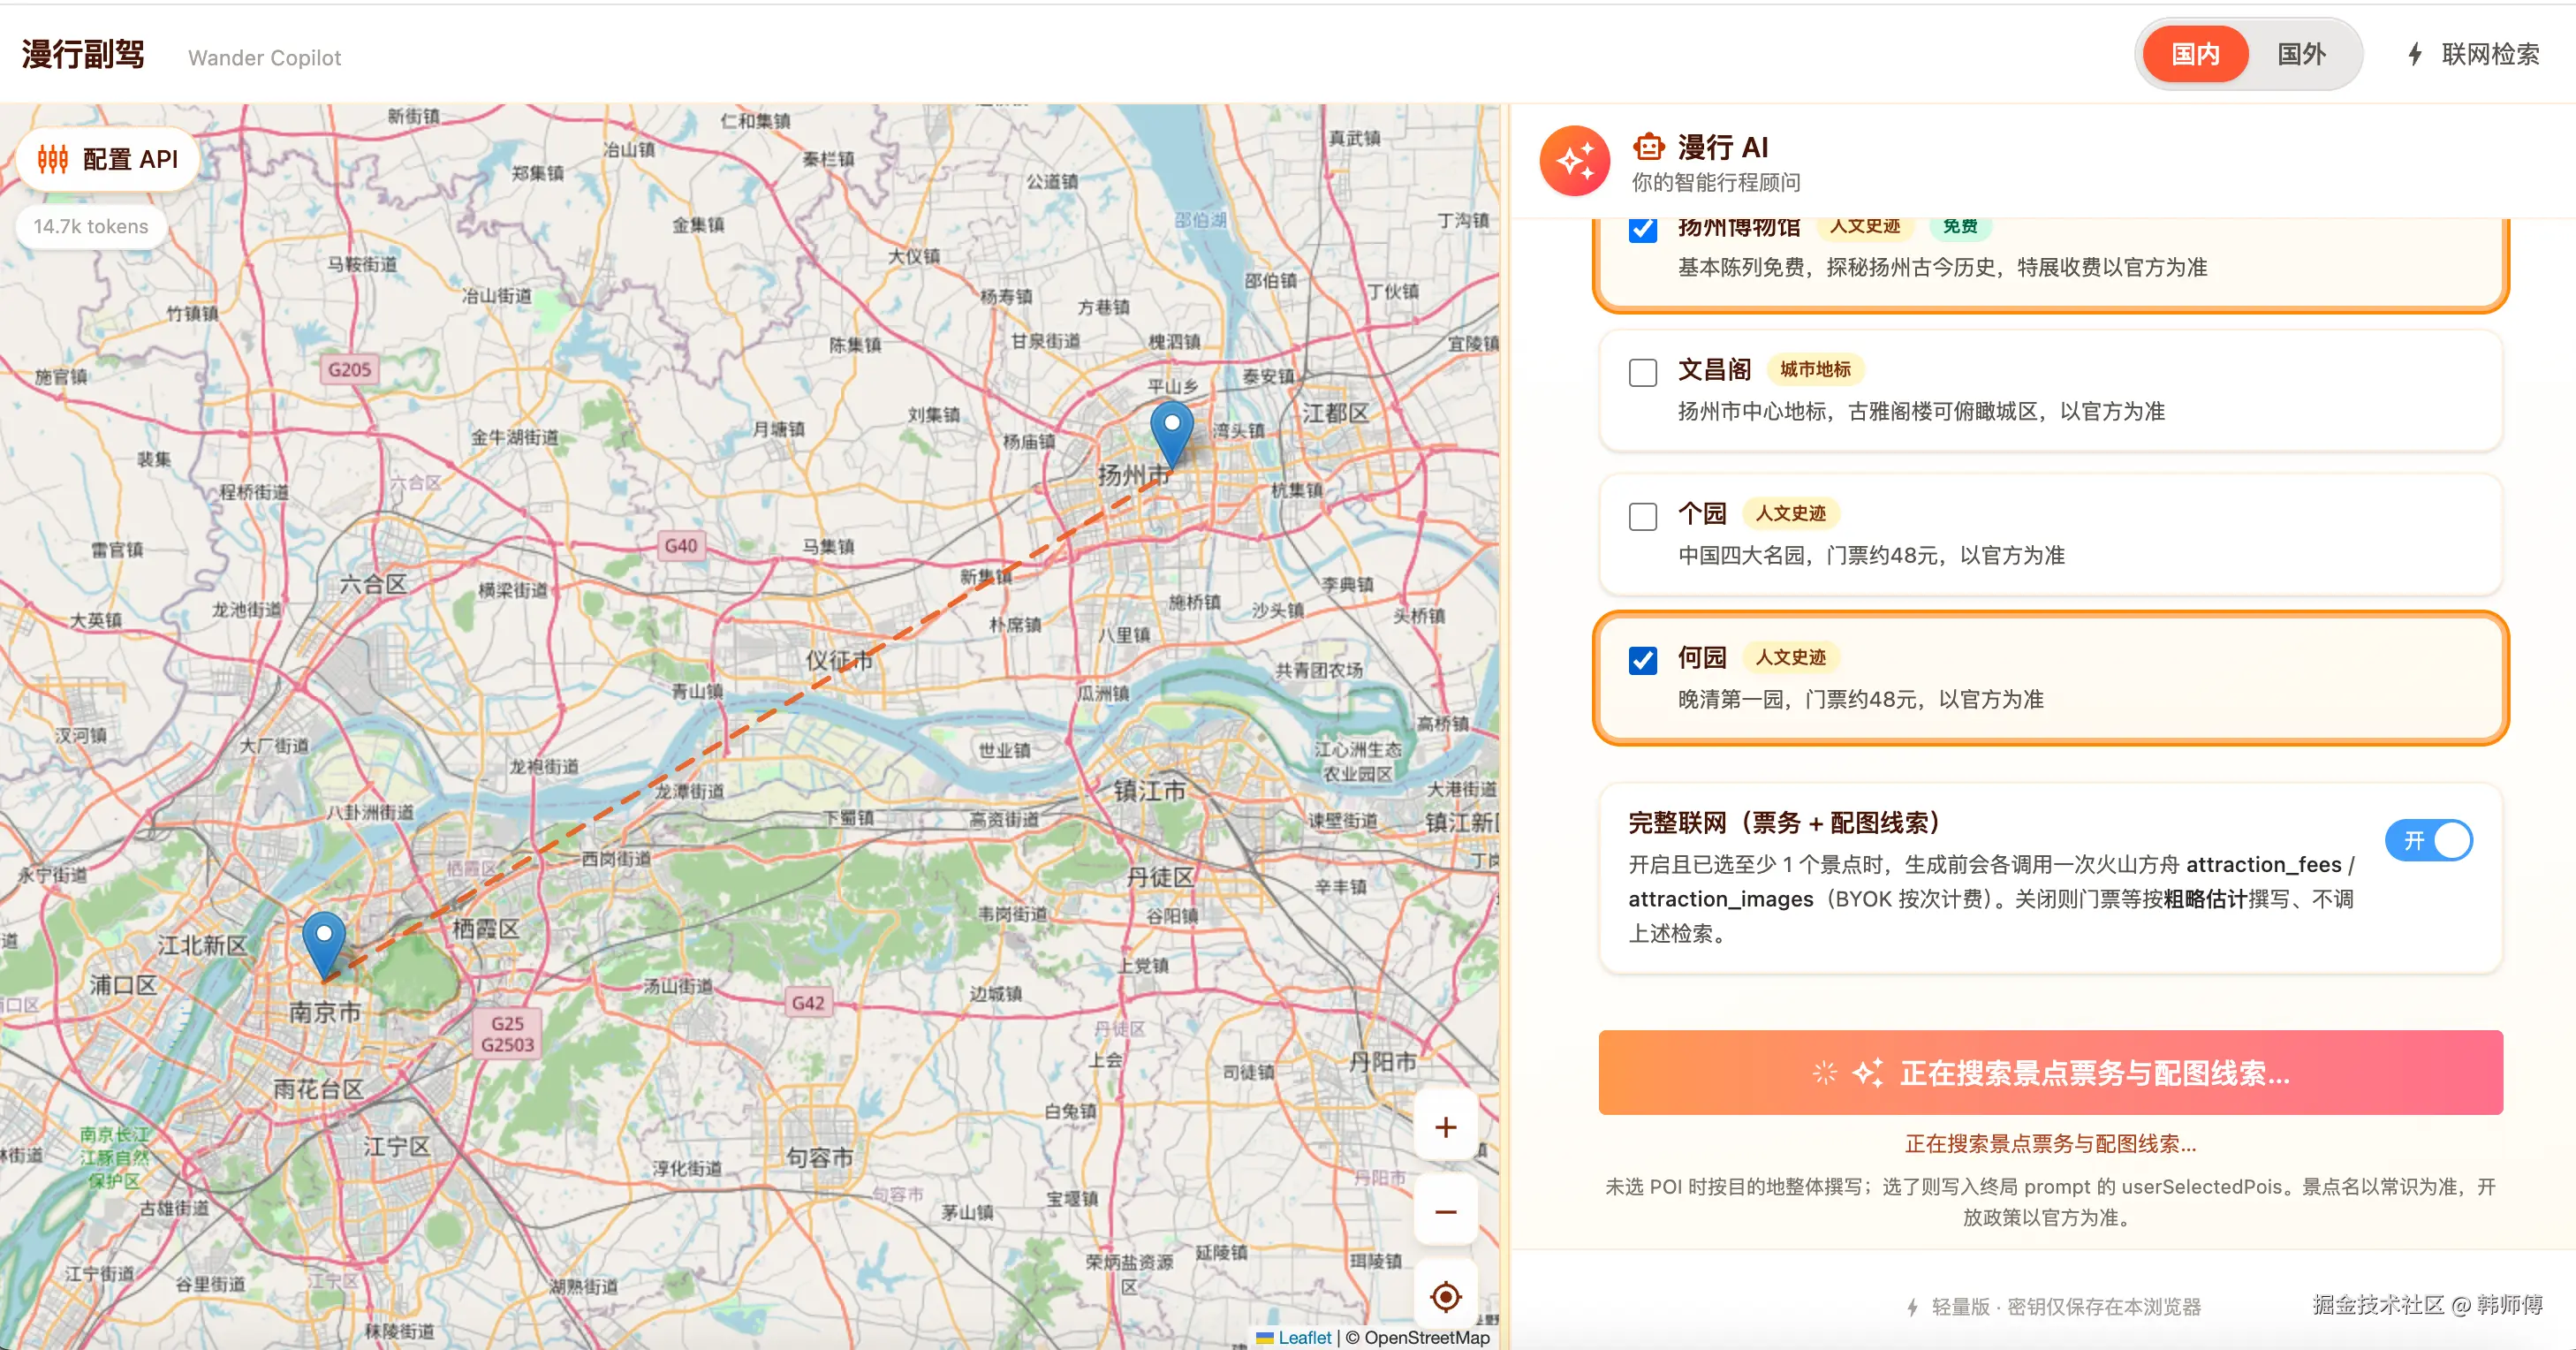This screenshot has width=2576, height=1350.
Task: Click the G205 highway shield on map
Action: [349, 370]
